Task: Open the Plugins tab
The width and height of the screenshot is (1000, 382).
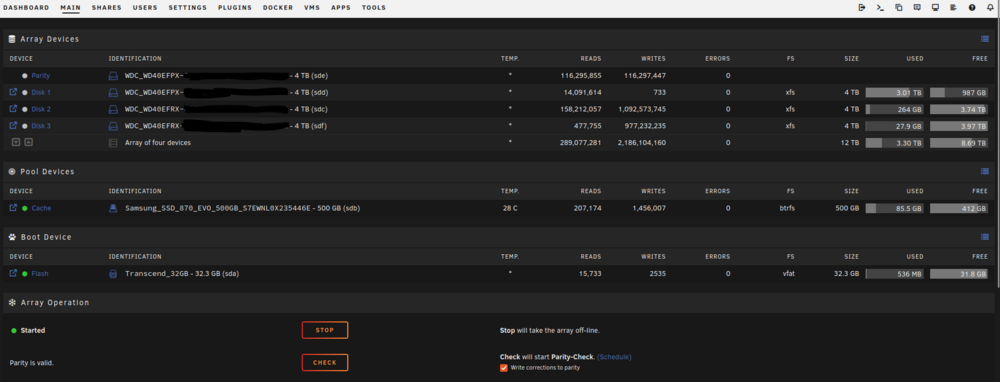Action: [x=235, y=8]
